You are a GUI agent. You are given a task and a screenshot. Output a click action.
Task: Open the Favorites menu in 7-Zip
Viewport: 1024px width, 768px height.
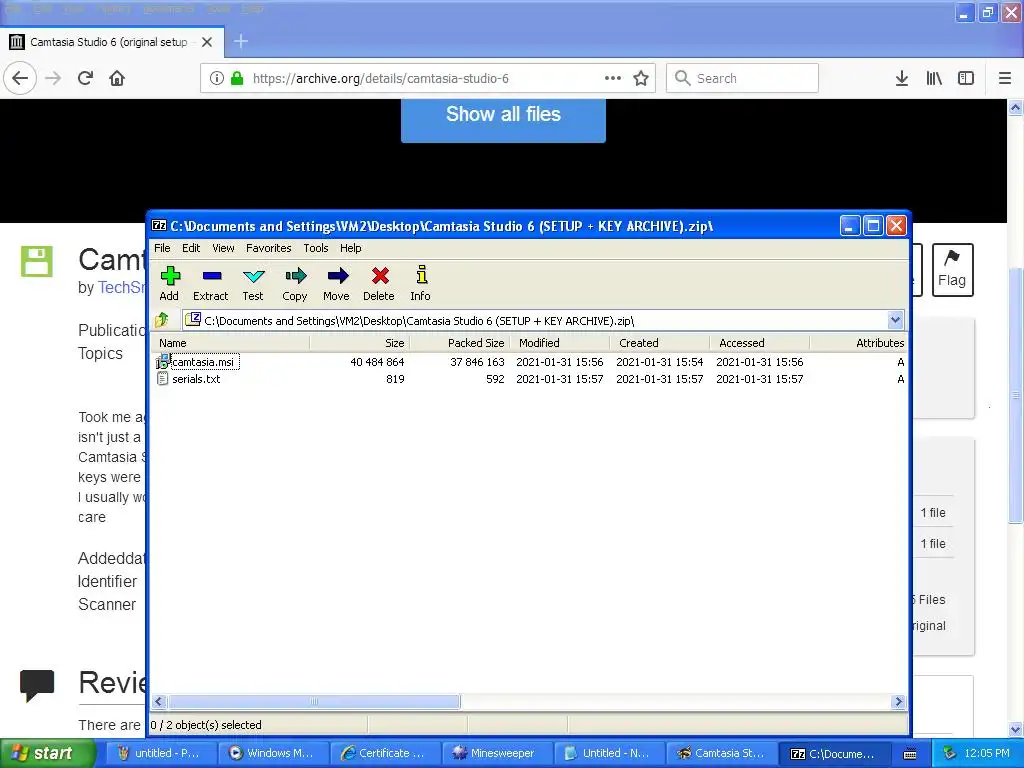[268, 248]
